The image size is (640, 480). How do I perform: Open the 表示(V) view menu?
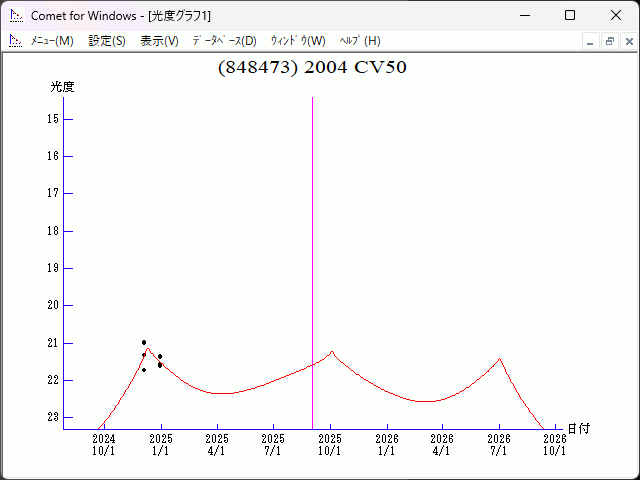[159, 41]
